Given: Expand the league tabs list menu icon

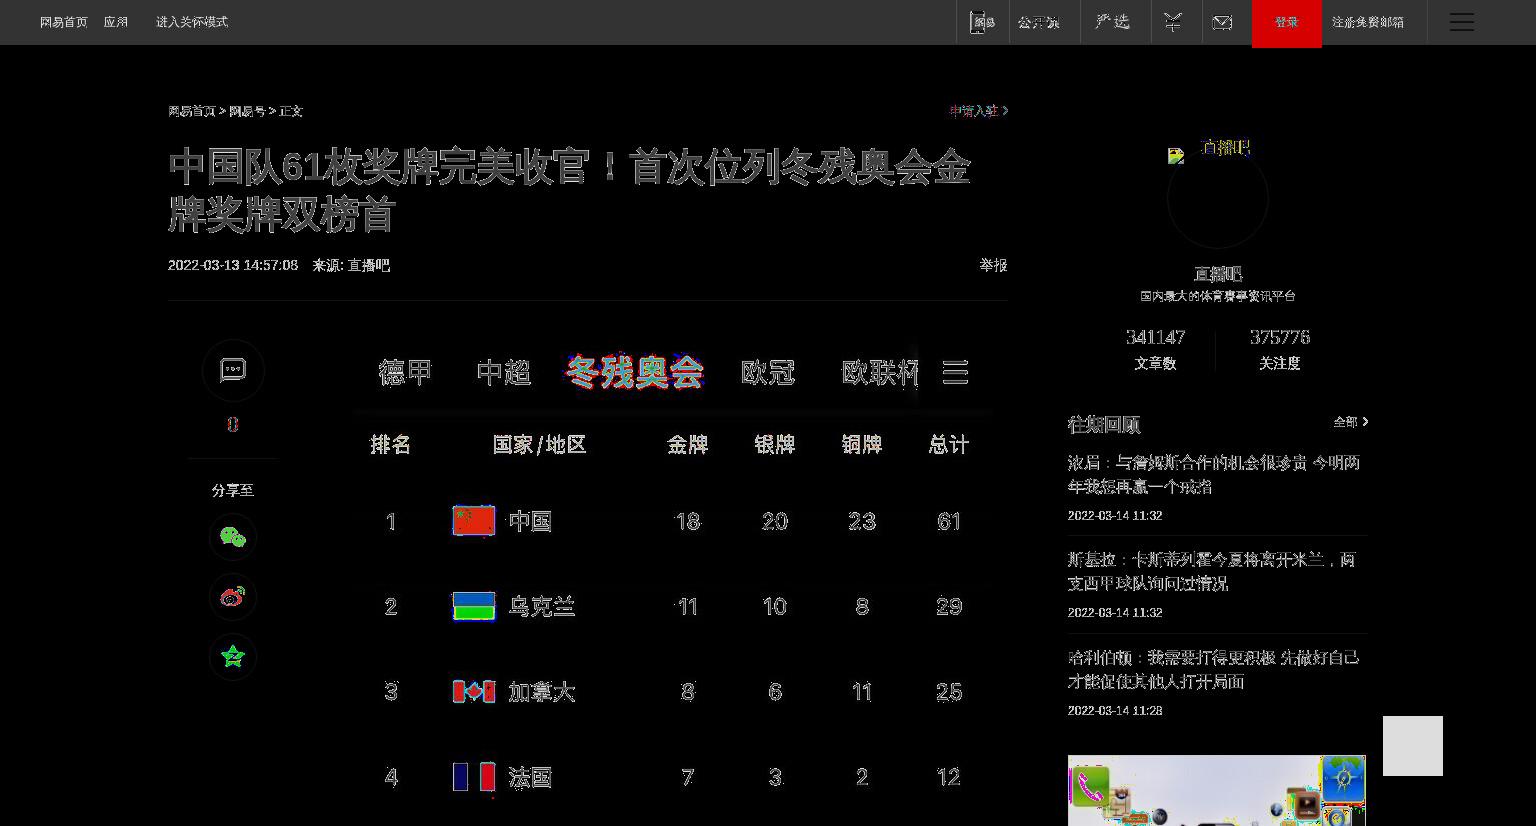Looking at the screenshot, I should click(955, 372).
